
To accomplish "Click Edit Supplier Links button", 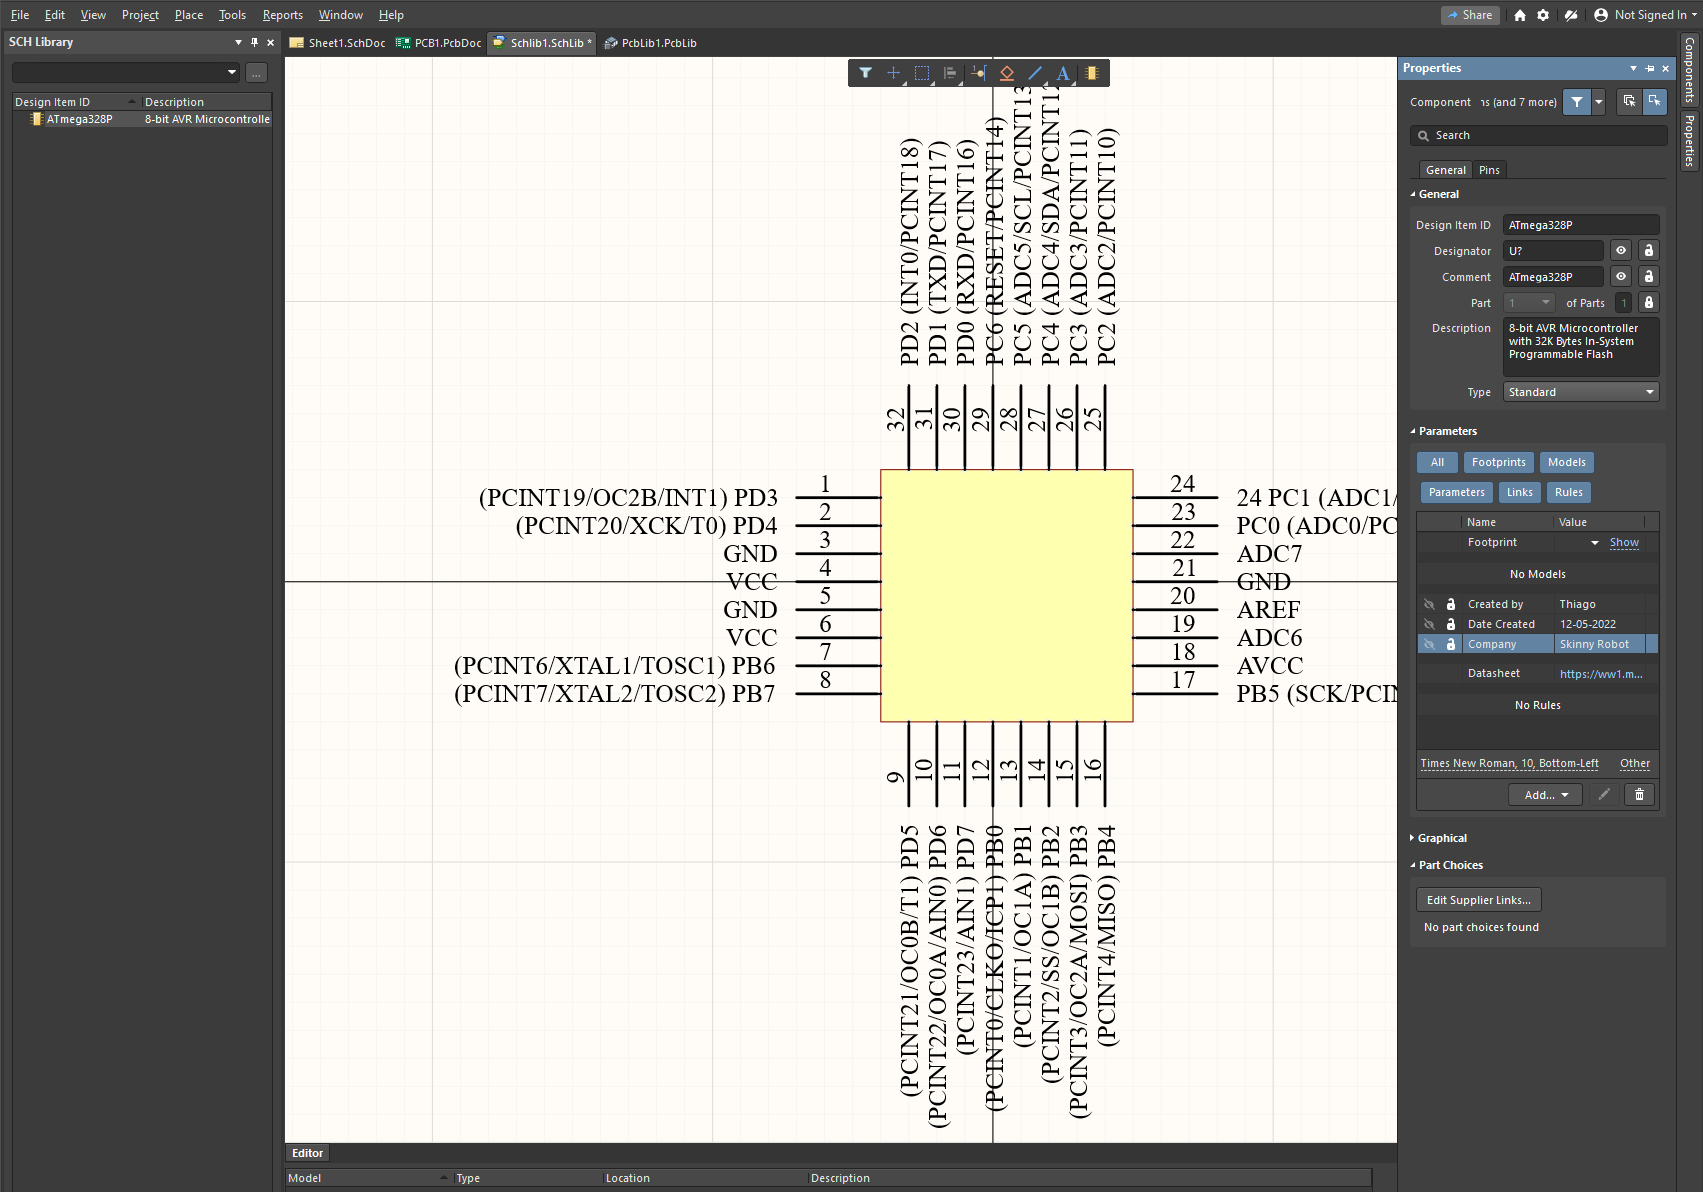I will pos(1479,900).
